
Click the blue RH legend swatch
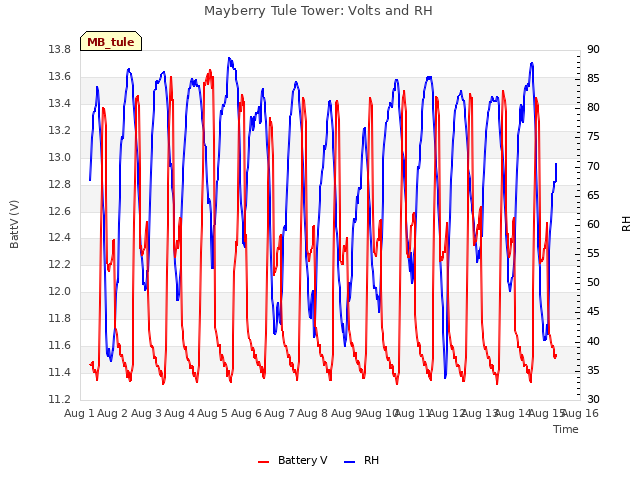click(x=350, y=462)
